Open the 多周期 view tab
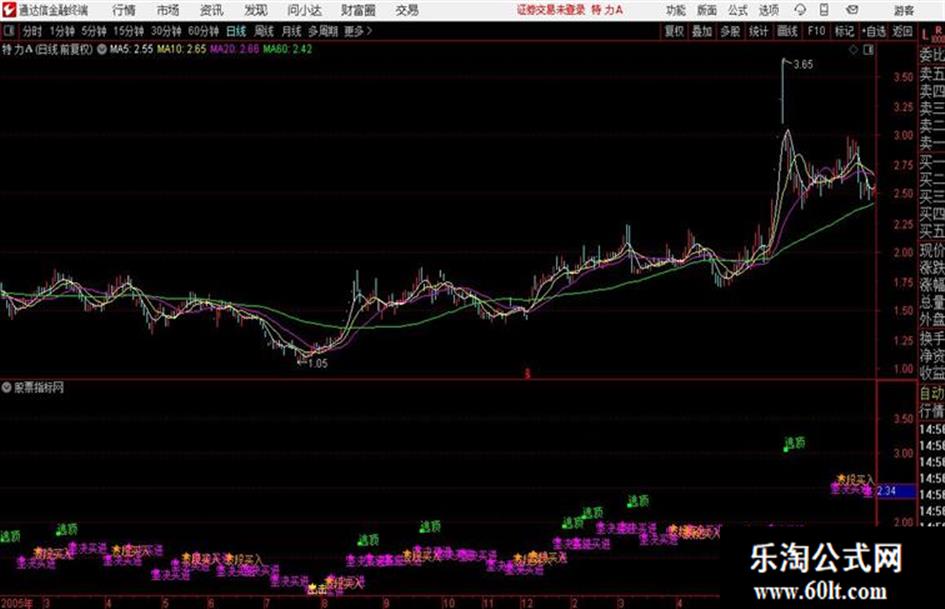945x609 pixels. (x=323, y=31)
